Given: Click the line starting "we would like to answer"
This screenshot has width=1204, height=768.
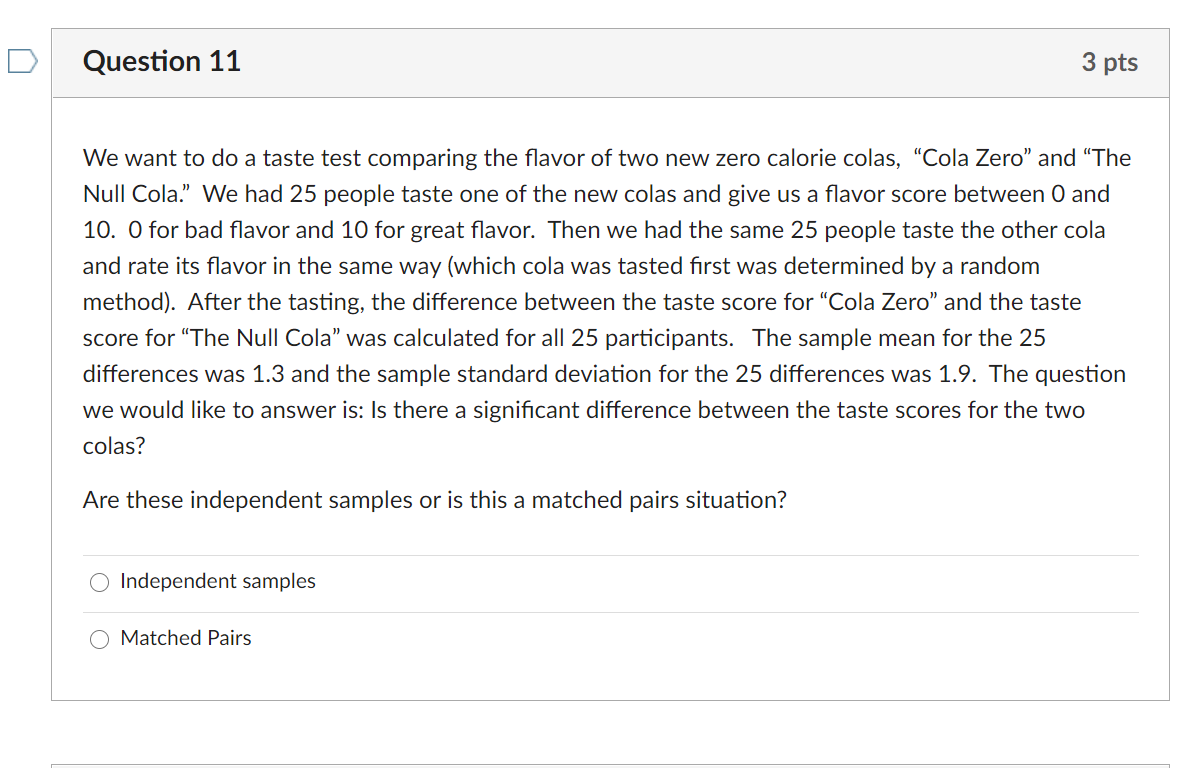Looking at the screenshot, I should (584, 410).
